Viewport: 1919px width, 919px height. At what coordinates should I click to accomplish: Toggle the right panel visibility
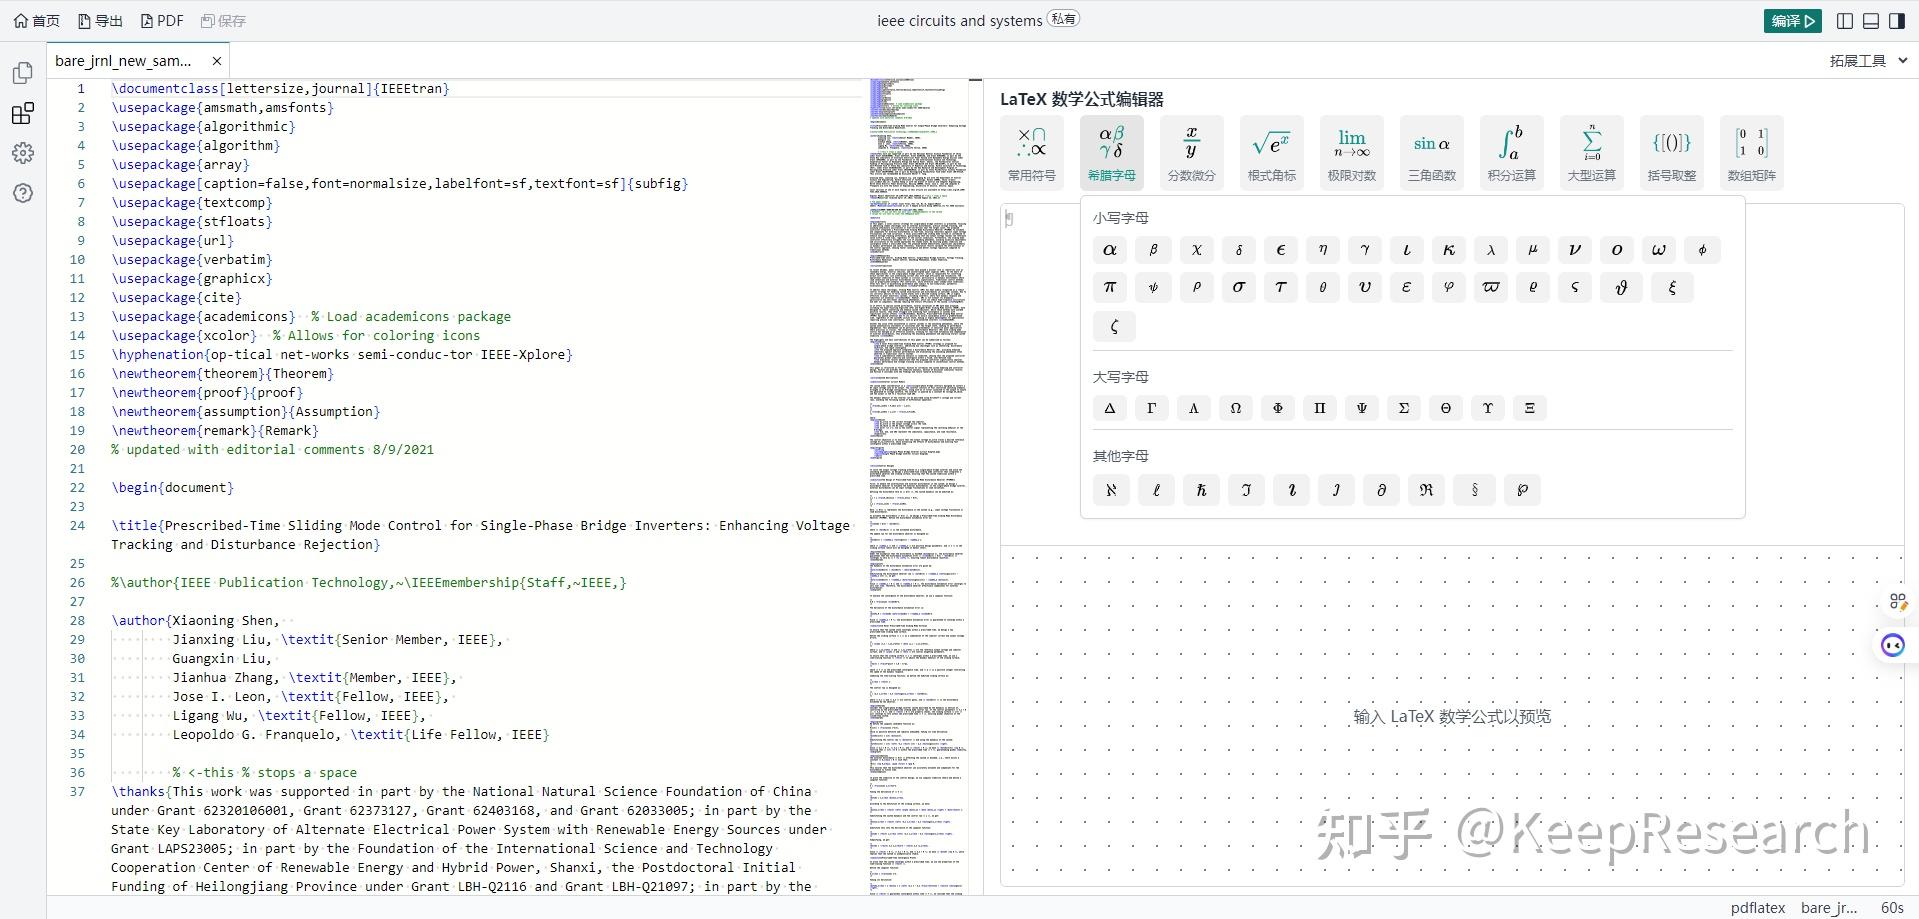pyautogui.click(x=1897, y=20)
